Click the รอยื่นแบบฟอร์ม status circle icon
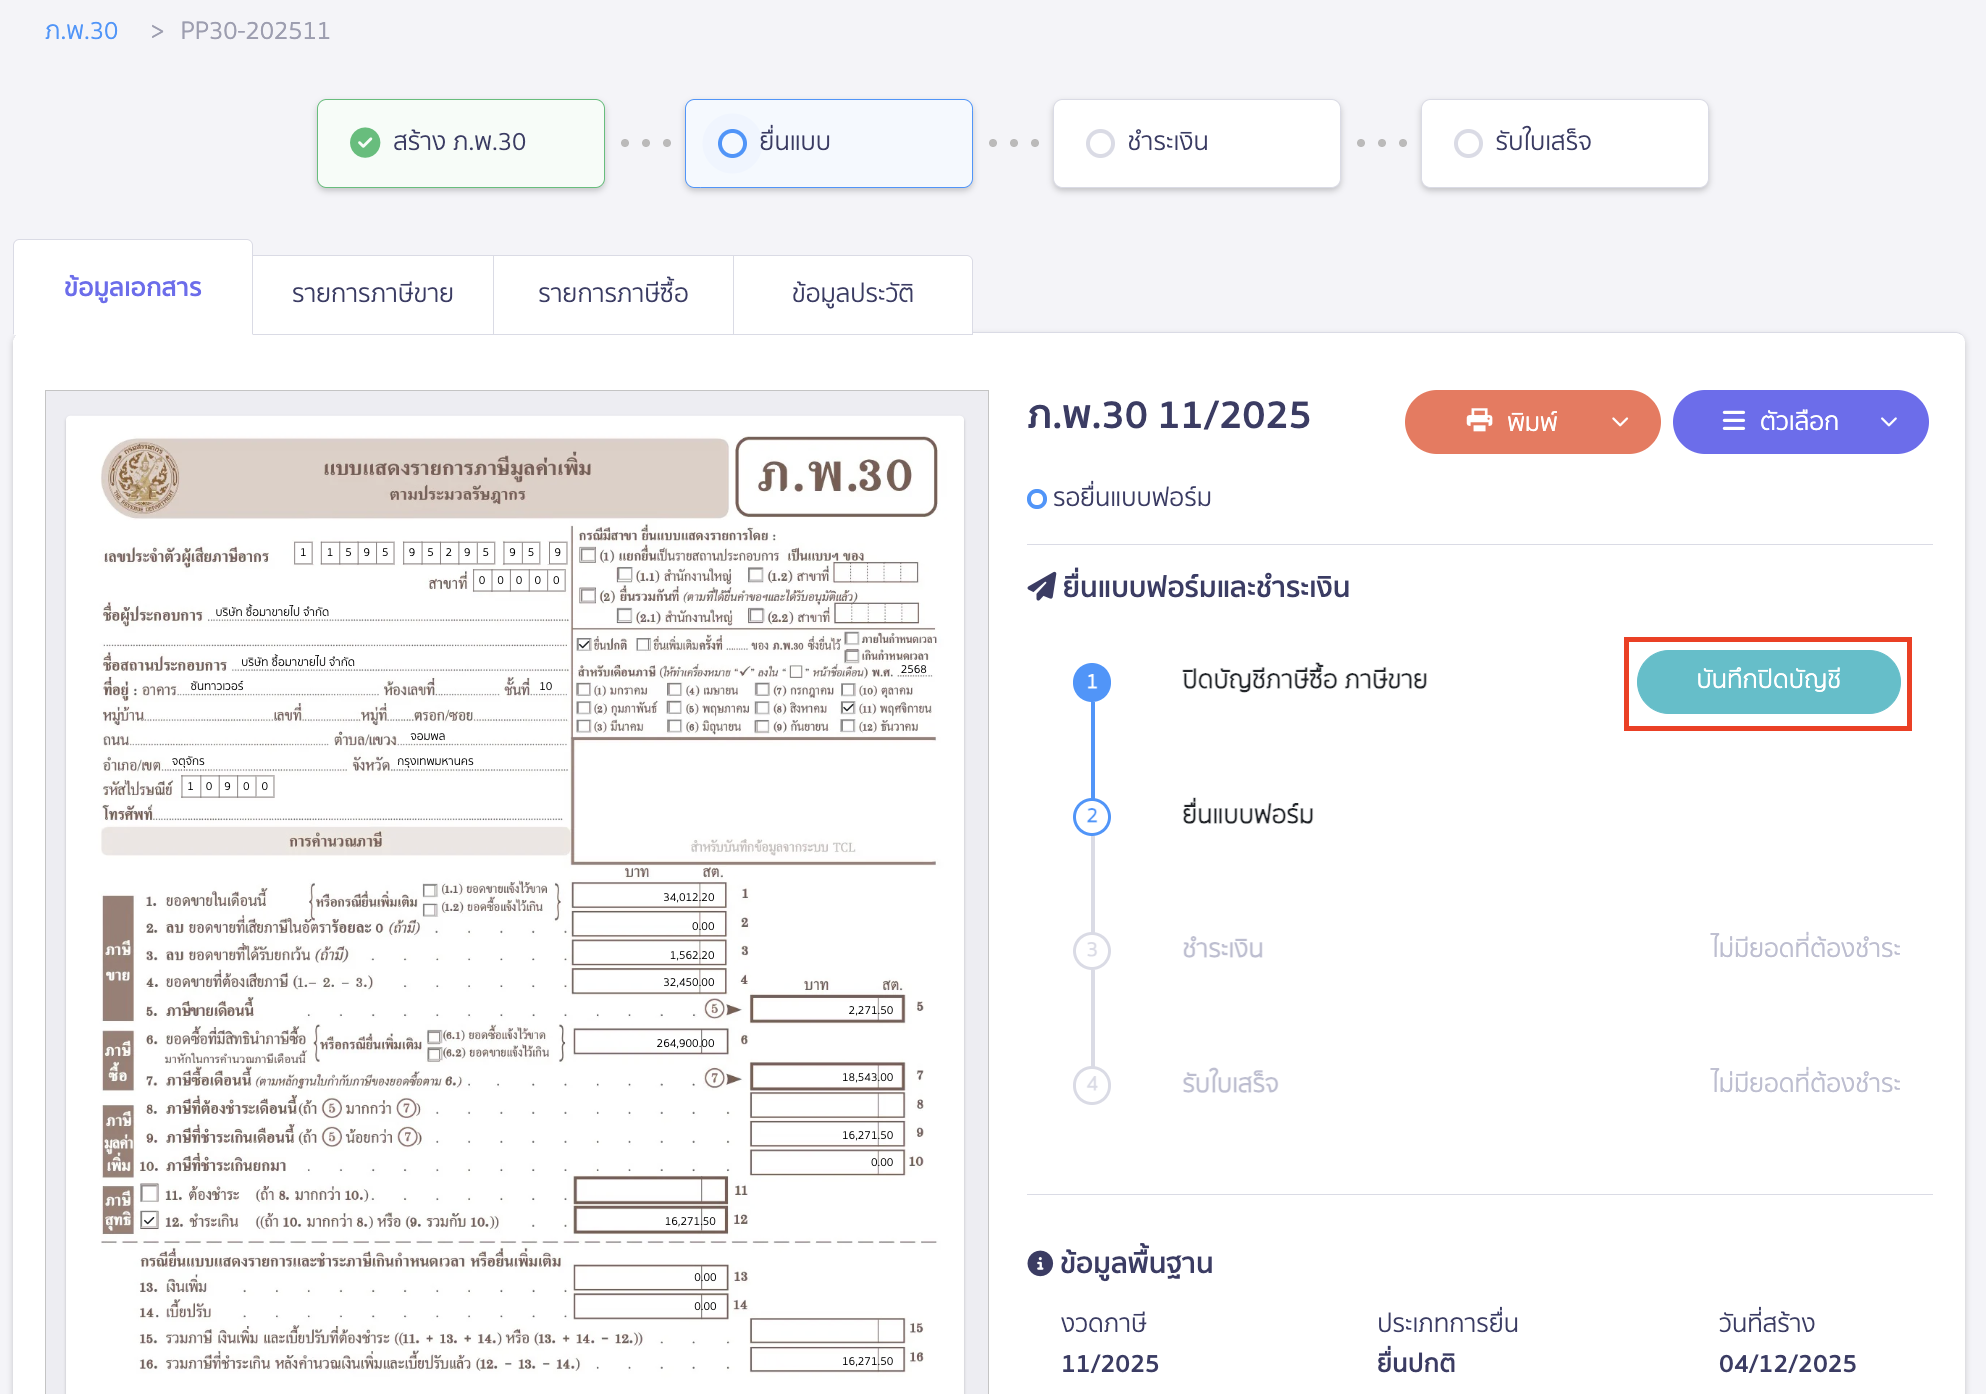This screenshot has width=1986, height=1394. point(1037,498)
